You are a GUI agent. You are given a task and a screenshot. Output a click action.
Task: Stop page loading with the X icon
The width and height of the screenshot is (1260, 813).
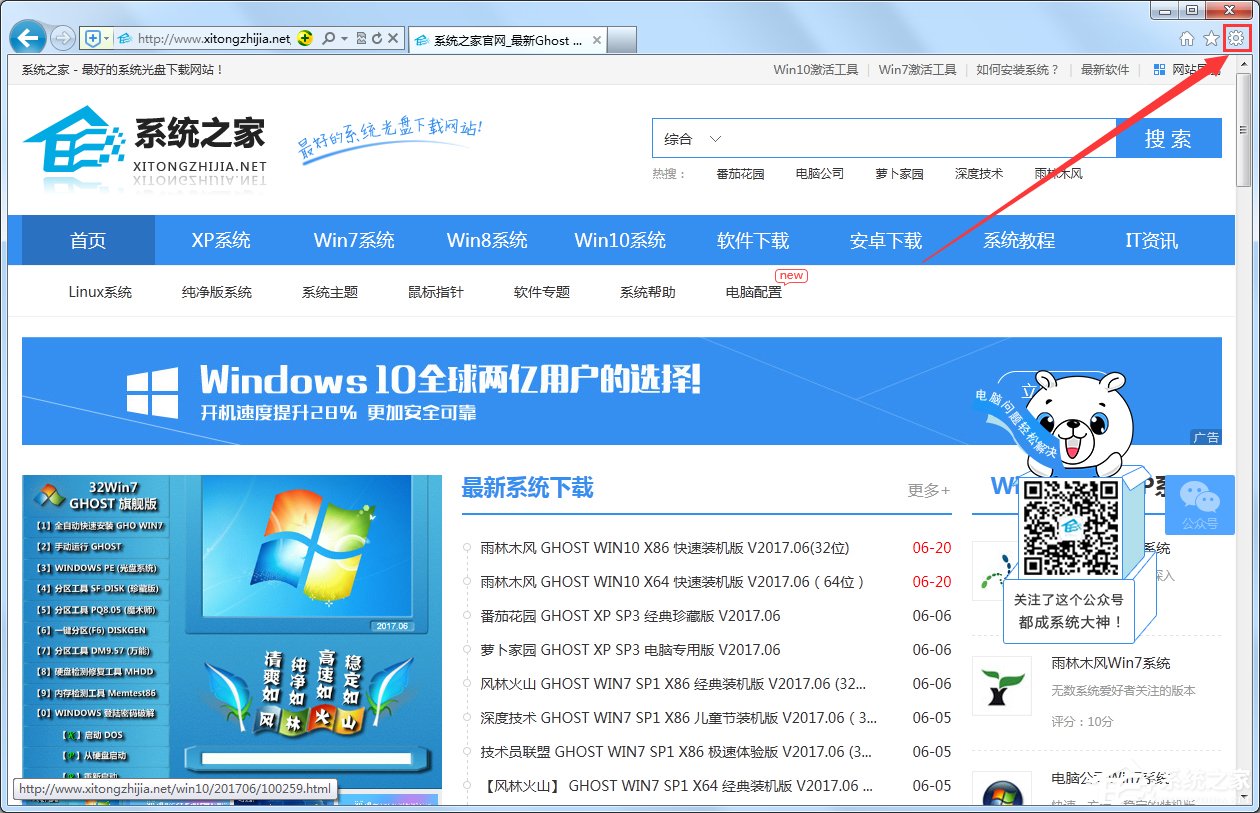(x=393, y=37)
